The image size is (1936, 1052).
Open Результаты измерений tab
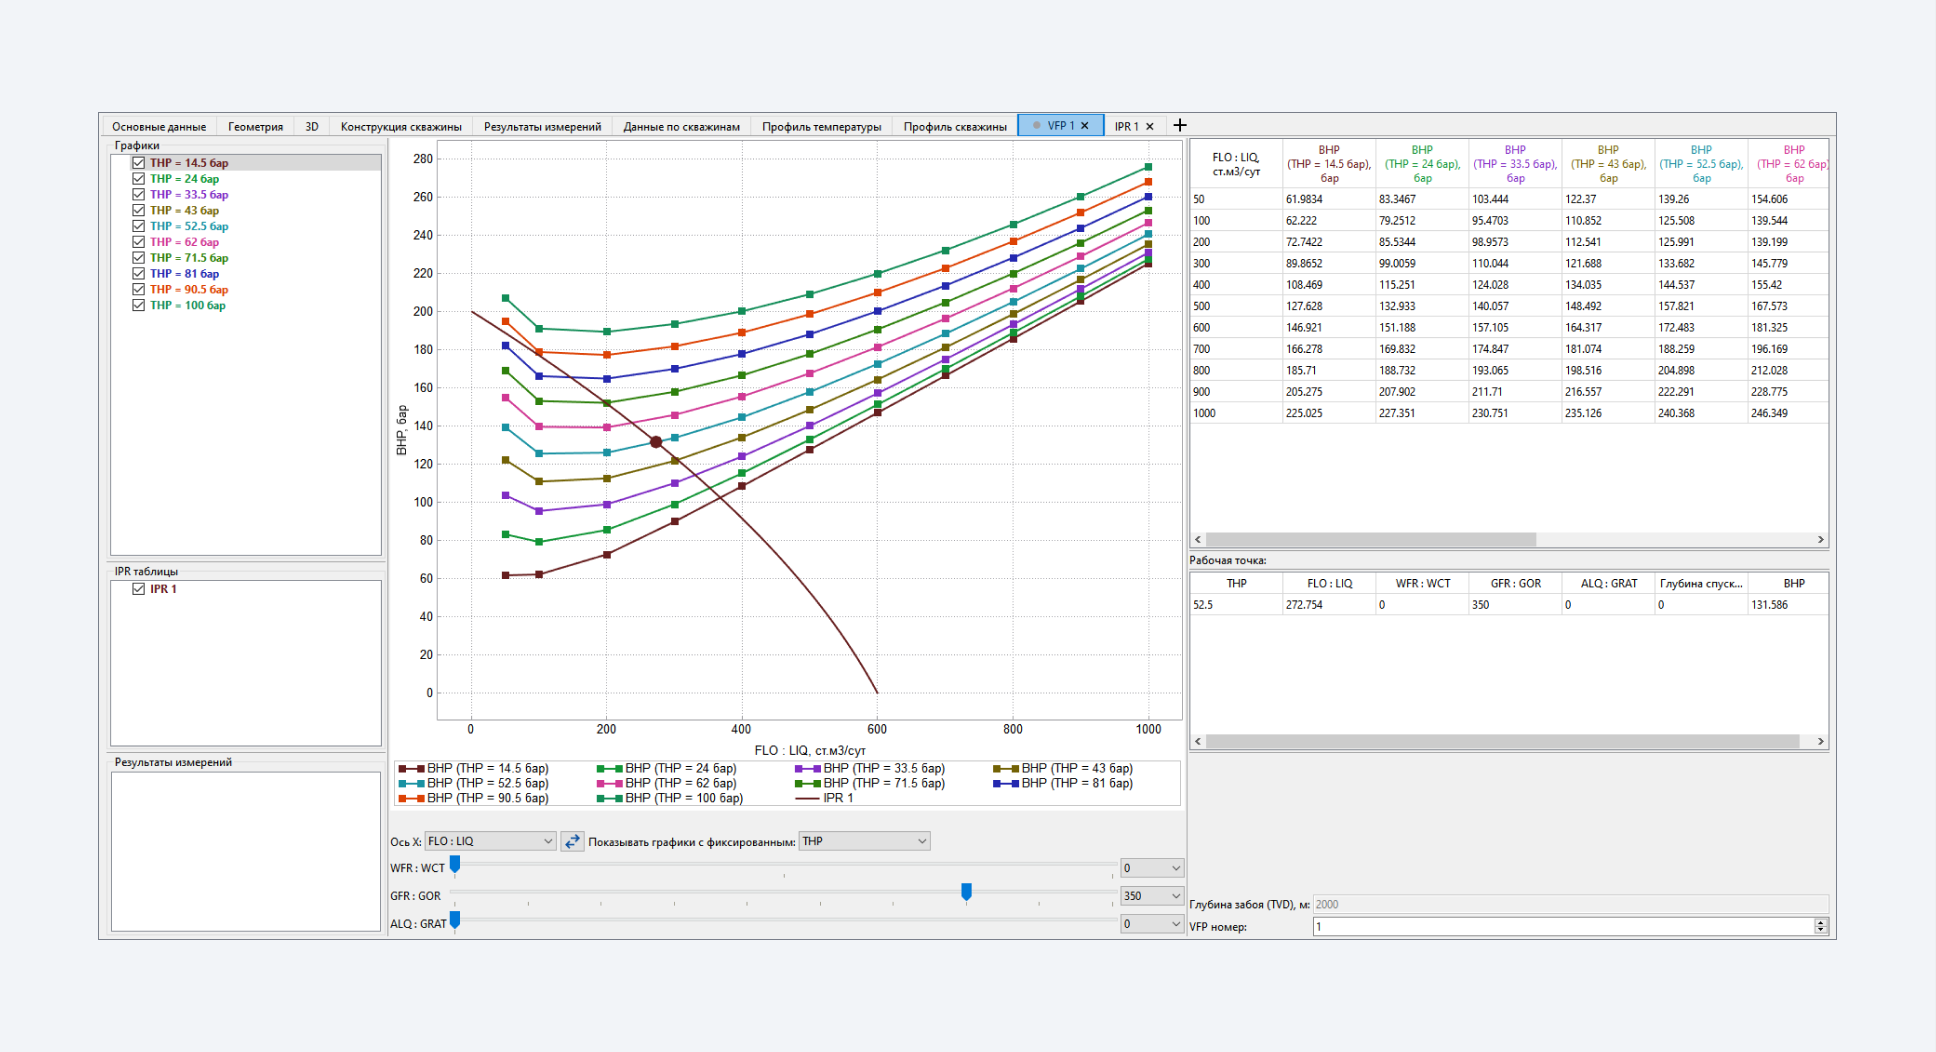[x=543, y=126]
